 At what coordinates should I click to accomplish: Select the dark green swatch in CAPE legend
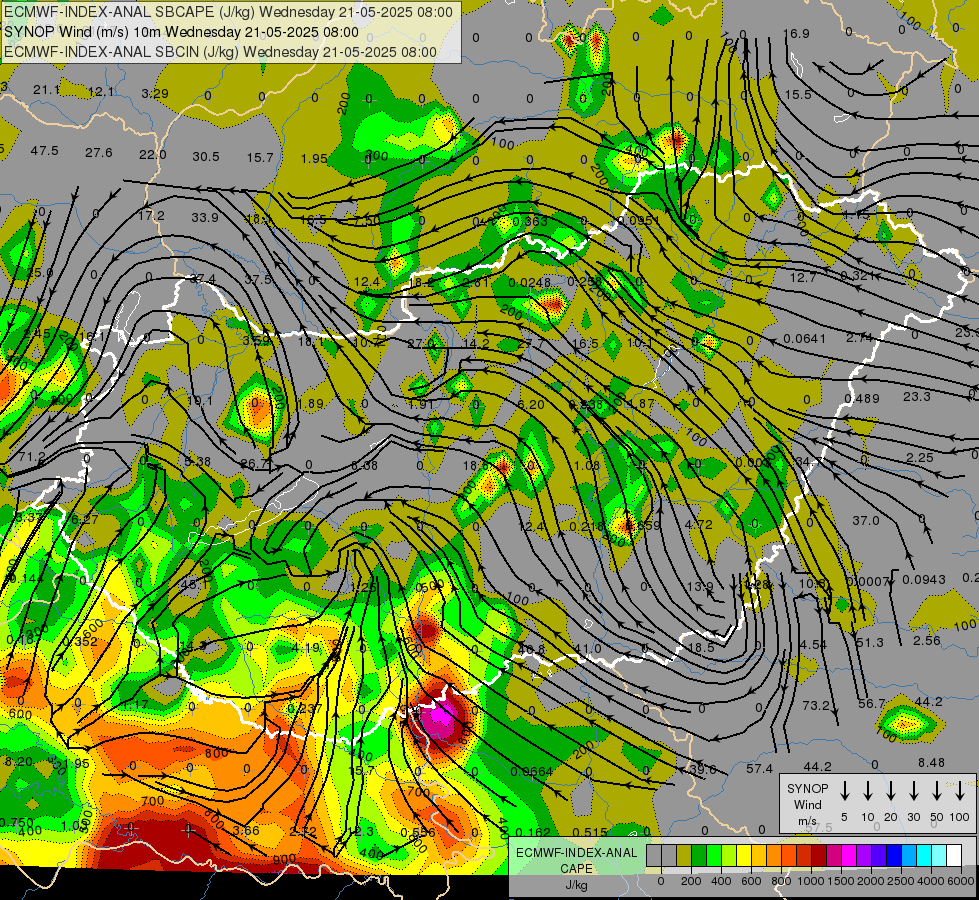(699, 856)
